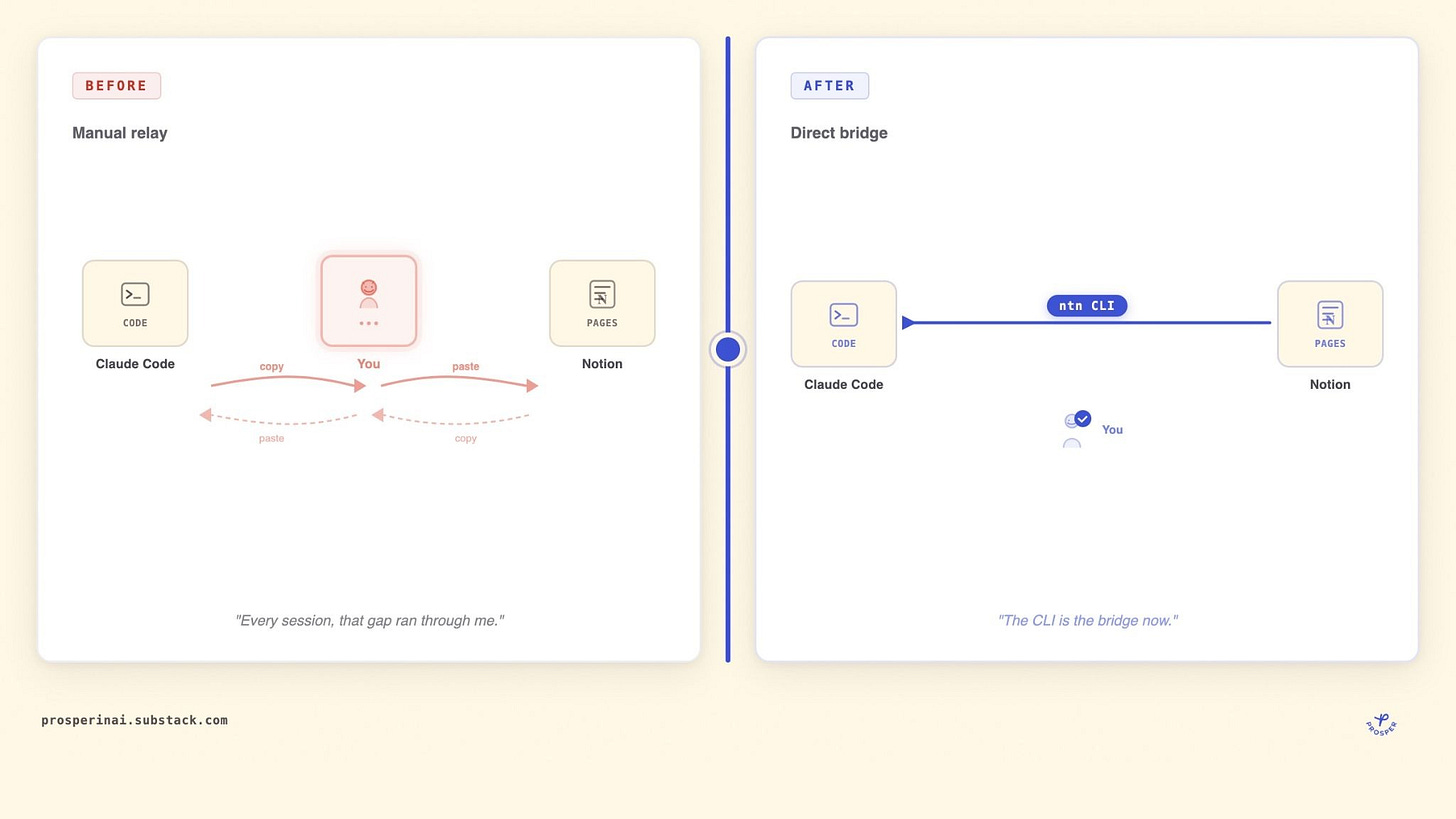
Task: Open the prosperinai.substack.com link
Action: (134, 720)
